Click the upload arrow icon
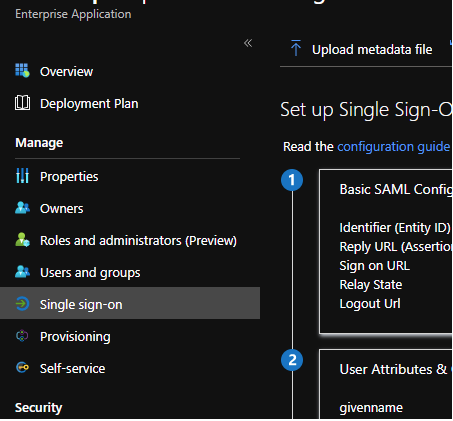This screenshot has height=421, width=453. 296,48
